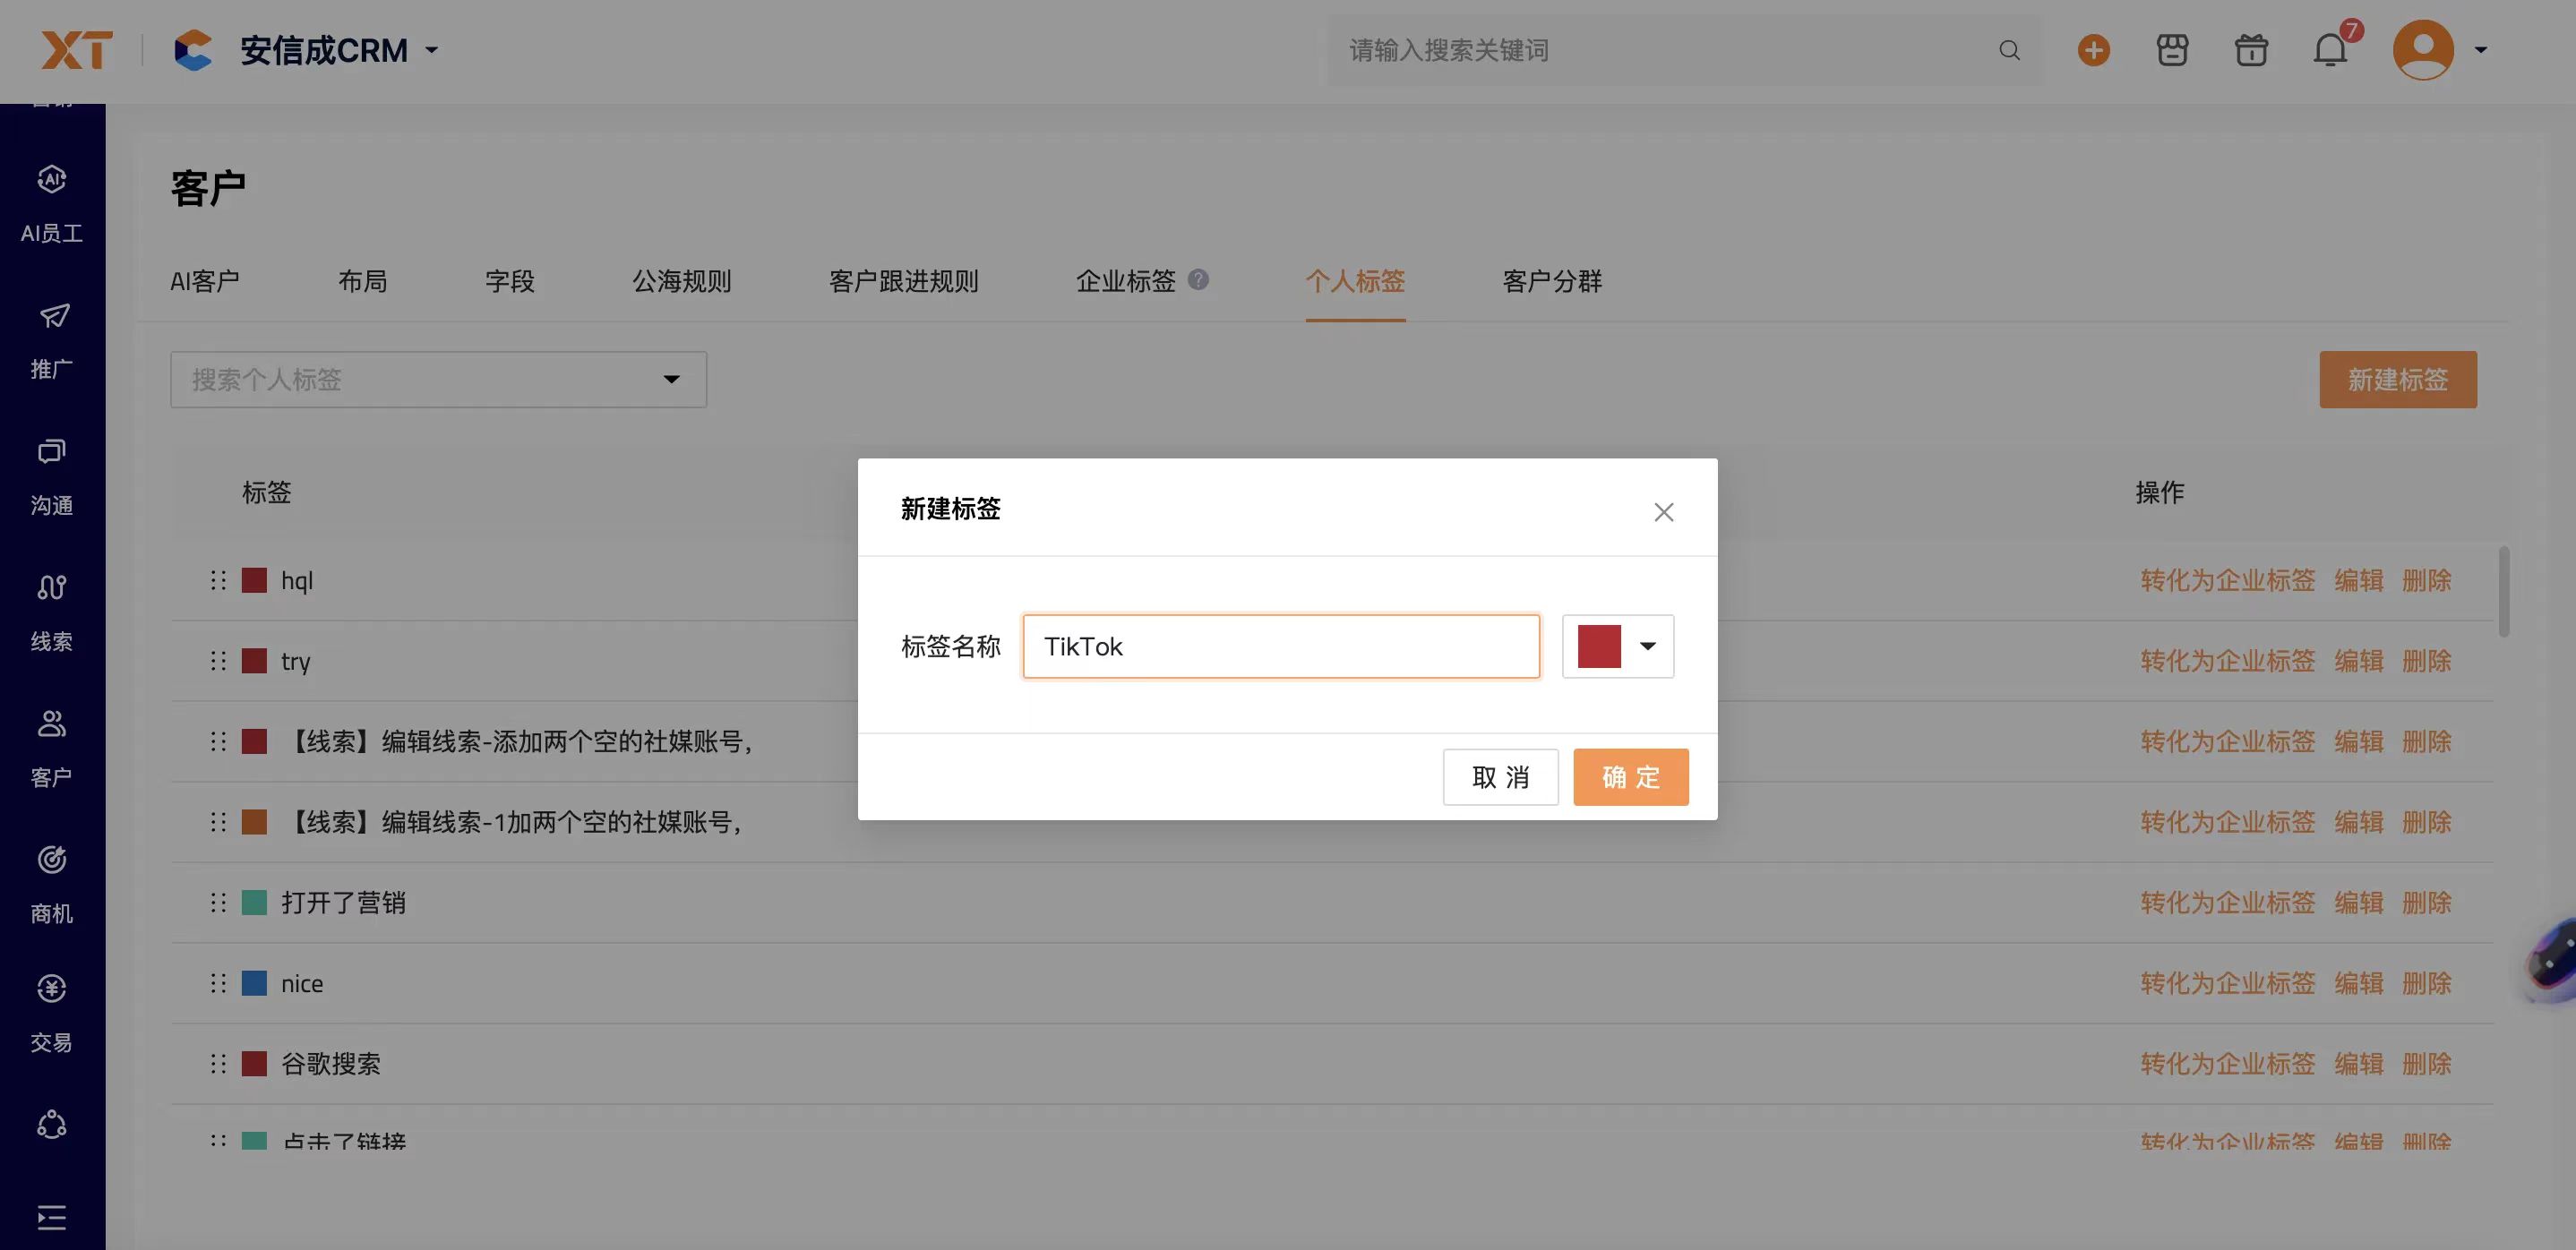This screenshot has width=2576, height=1250.
Task: Go to 线索 in the sidebar
Action: point(52,588)
